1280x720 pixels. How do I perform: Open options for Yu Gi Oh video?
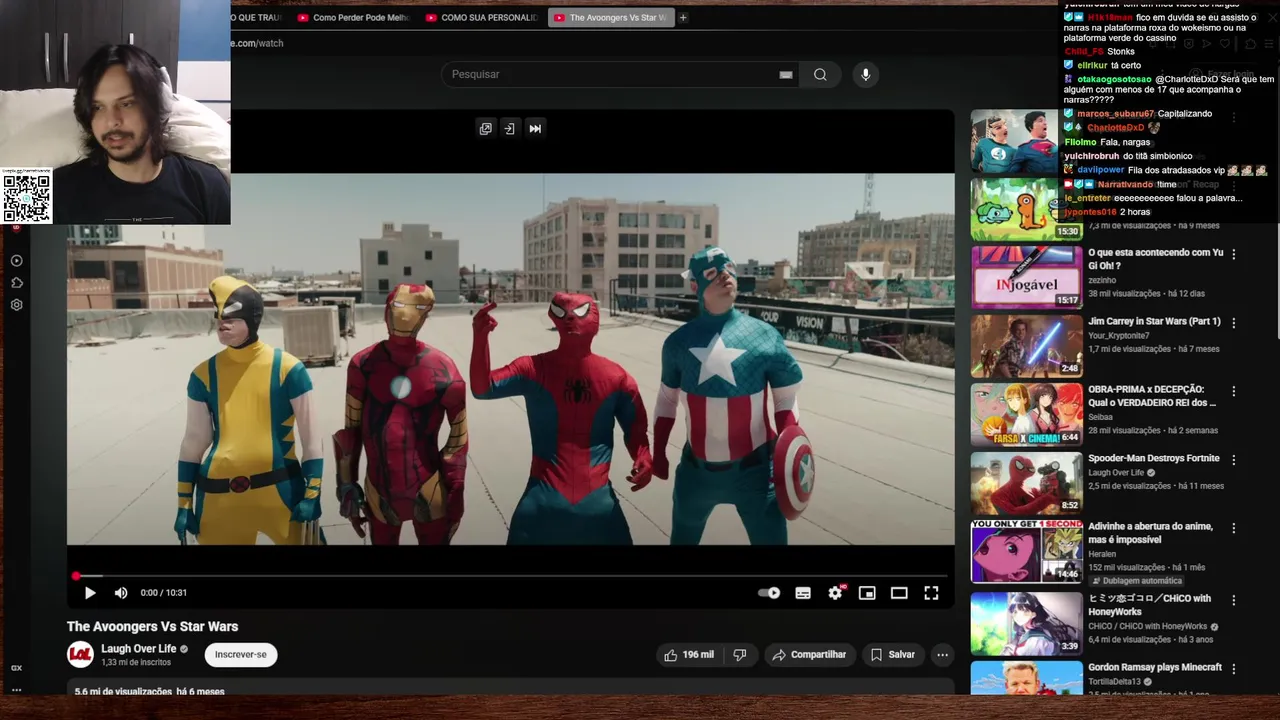click(1233, 254)
